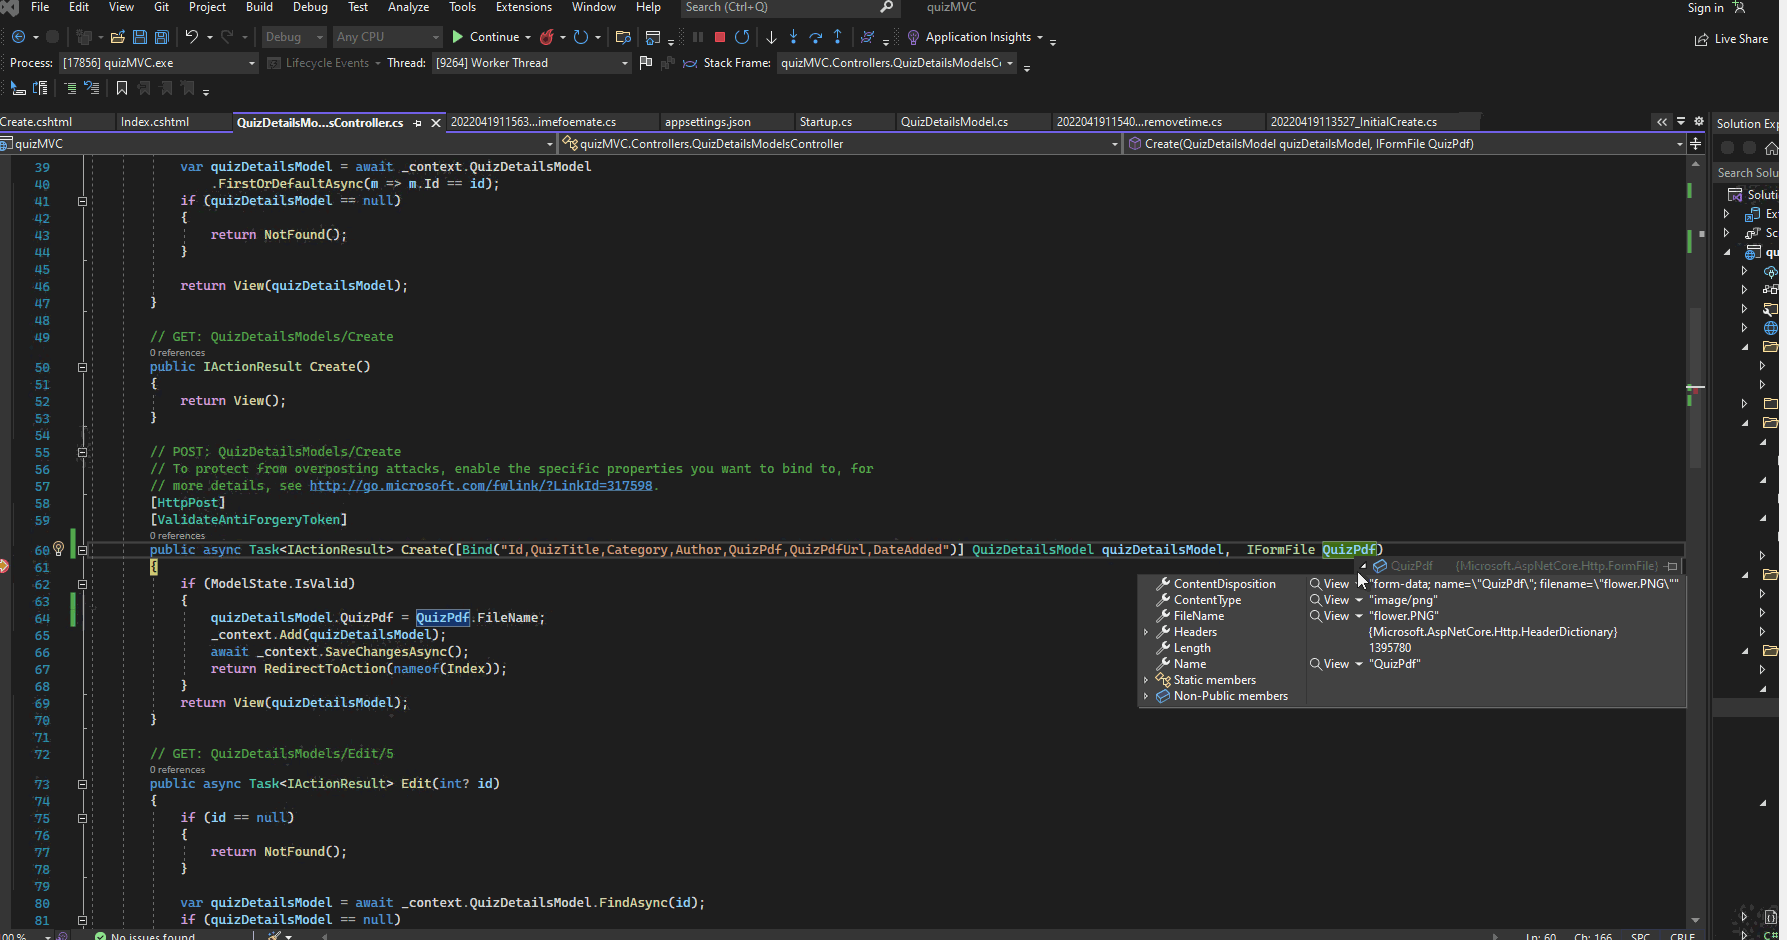The image size is (1787, 940).
Task: Click the uncomment selected lines icon
Action: point(92,89)
